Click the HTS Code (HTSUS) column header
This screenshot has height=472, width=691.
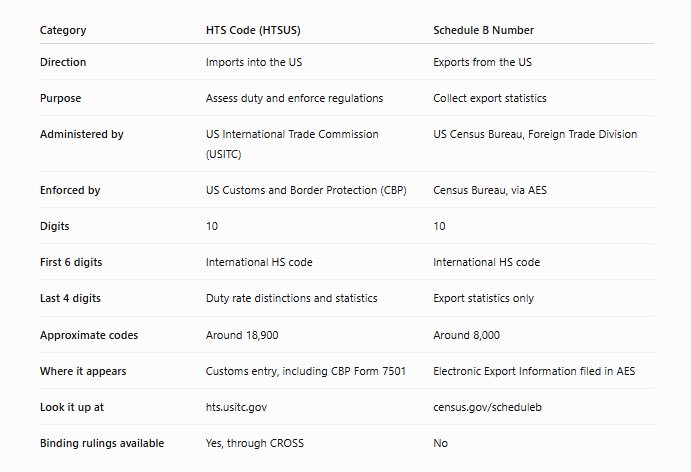(x=253, y=30)
